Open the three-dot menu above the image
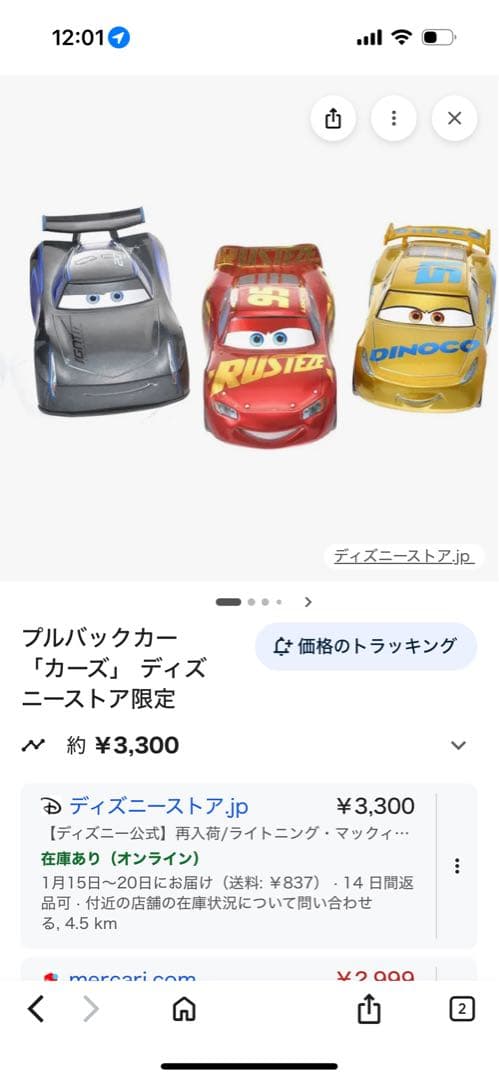Screen dimensions: 499x1080 394,118
